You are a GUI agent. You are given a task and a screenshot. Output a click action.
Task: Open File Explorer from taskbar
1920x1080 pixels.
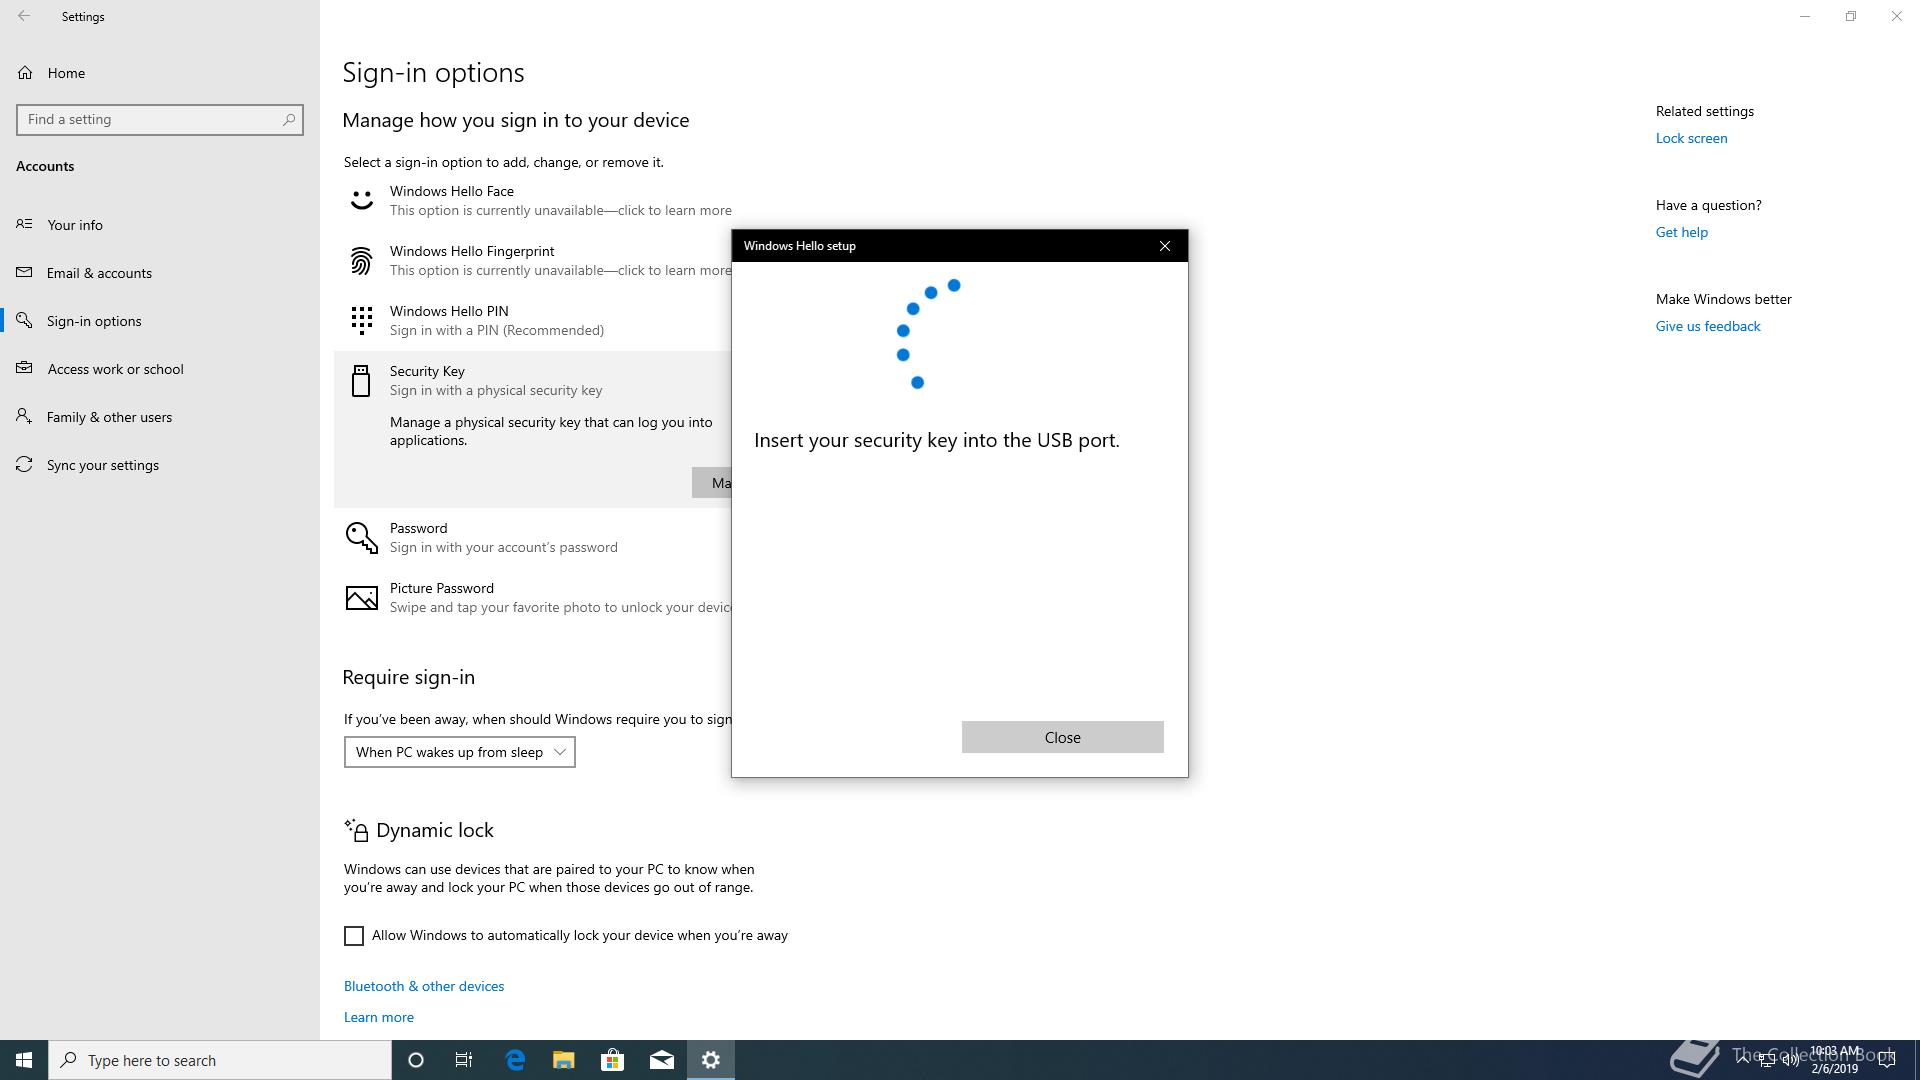pos(564,1060)
